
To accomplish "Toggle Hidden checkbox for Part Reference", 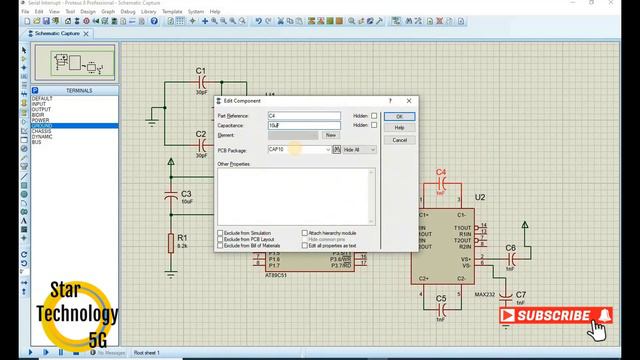I will [x=374, y=116].
